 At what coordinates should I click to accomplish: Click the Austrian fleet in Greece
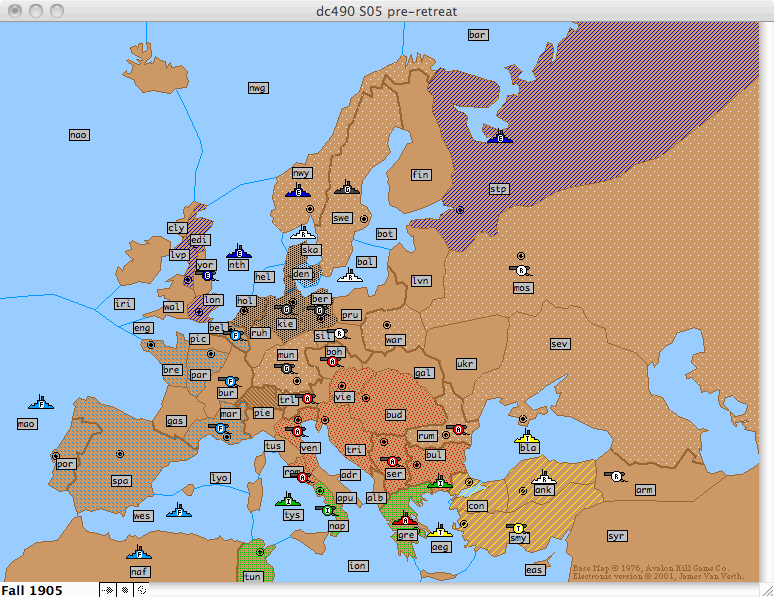point(407,520)
